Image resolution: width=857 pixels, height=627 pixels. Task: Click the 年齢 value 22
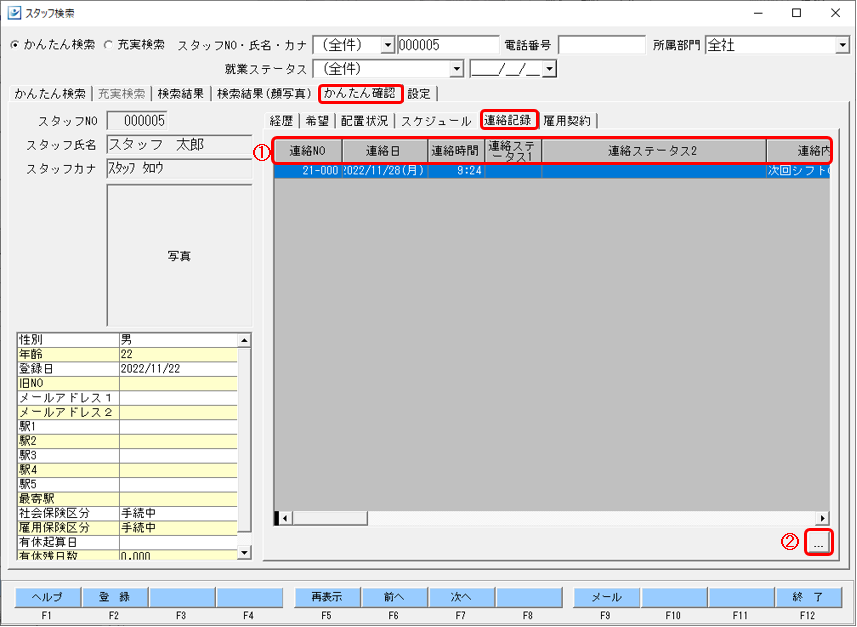click(x=178, y=354)
